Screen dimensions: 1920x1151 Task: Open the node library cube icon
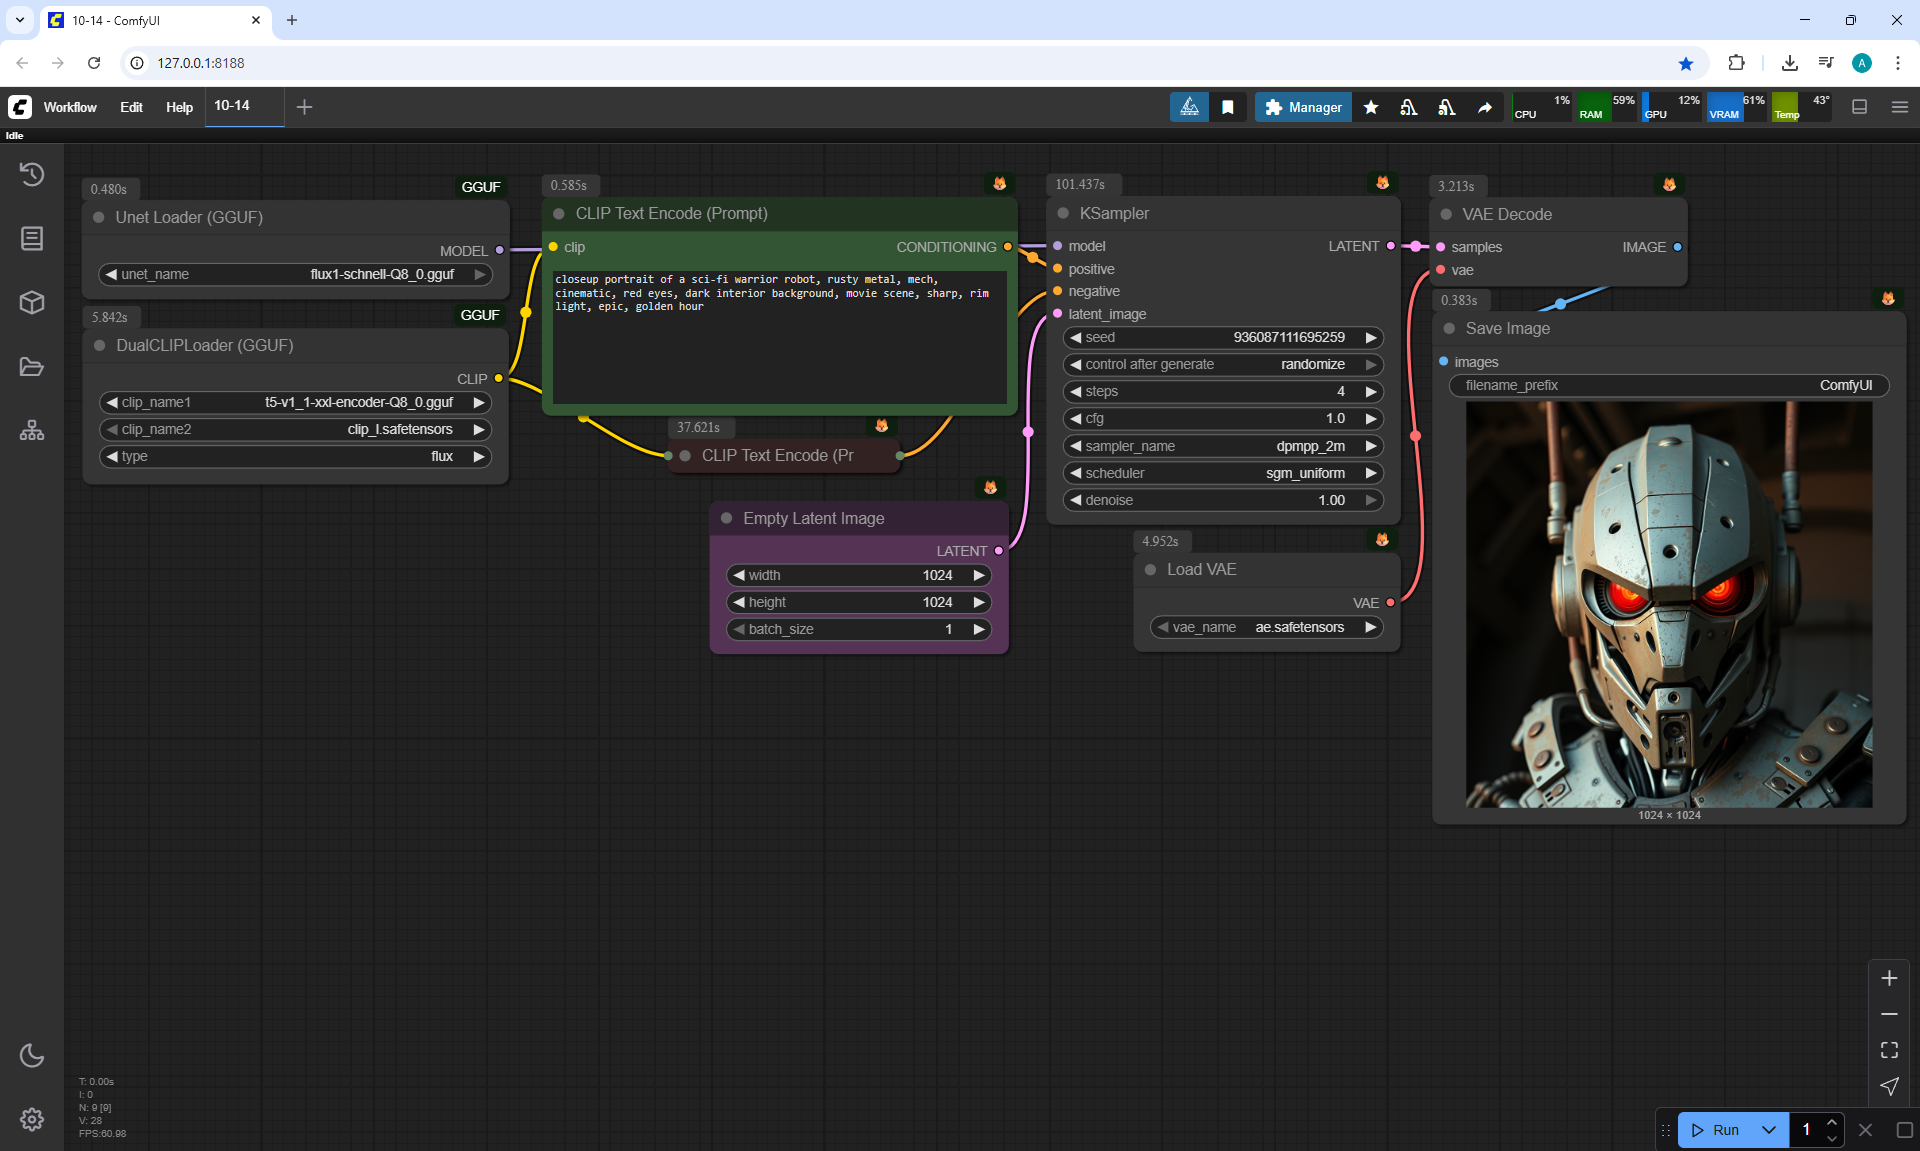coord(32,302)
